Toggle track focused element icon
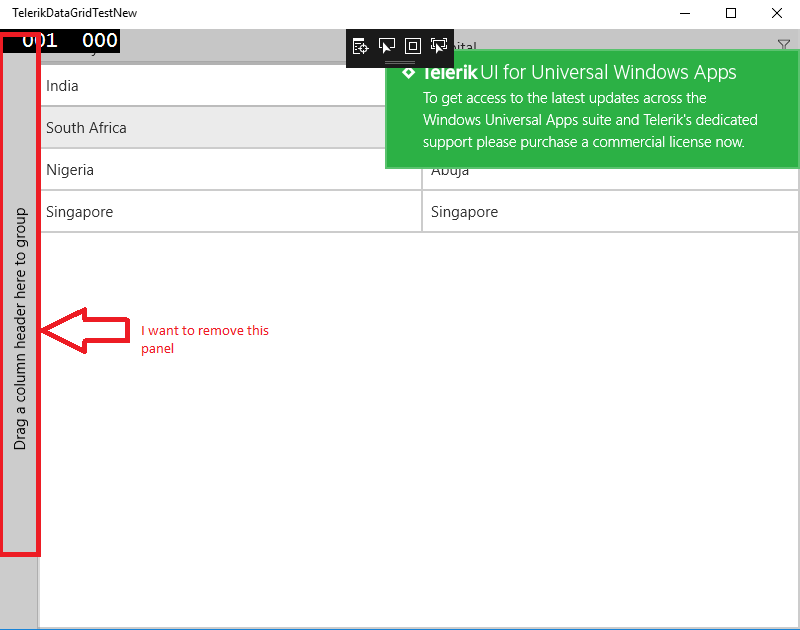The height and width of the screenshot is (630, 800). coord(438,46)
